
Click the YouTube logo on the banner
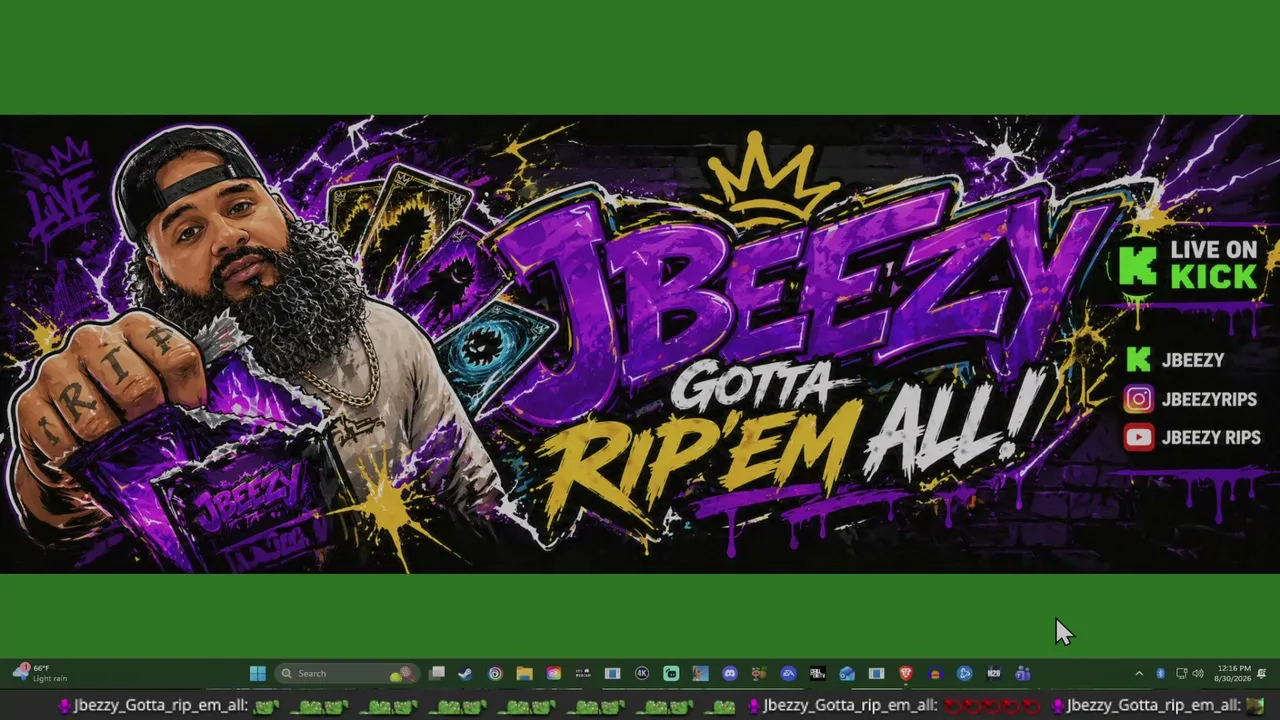(x=1138, y=437)
